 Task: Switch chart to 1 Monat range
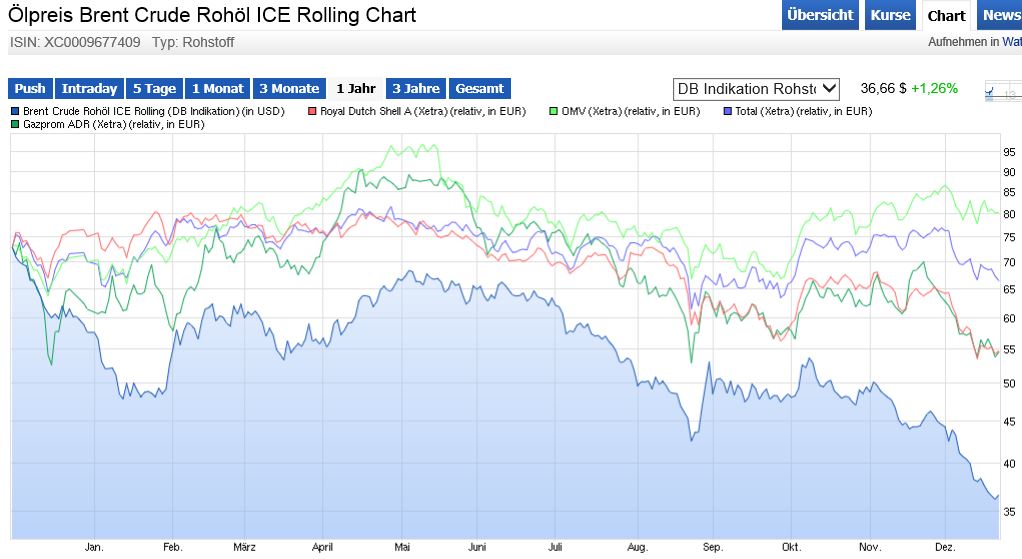click(x=217, y=88)
